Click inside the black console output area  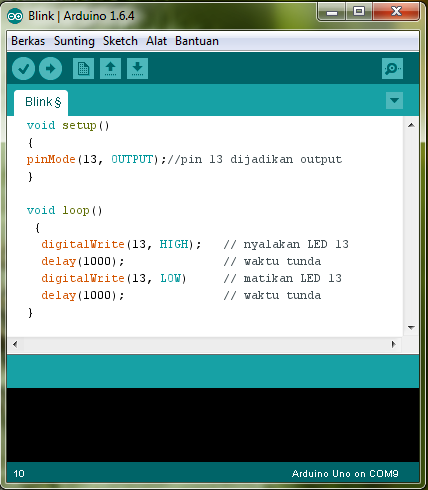point(213,425)
